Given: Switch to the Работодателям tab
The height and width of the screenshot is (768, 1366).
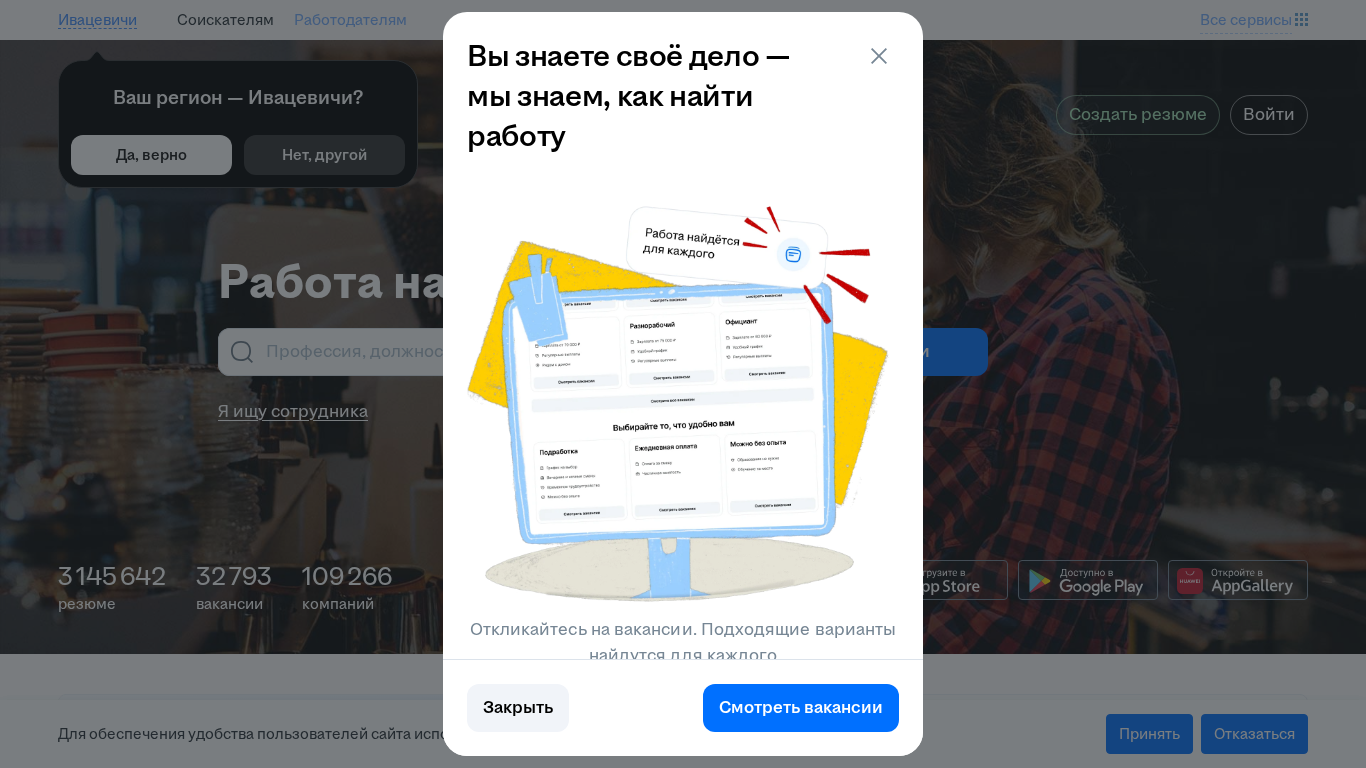Looking at the screenshot, I should point(350,20).
